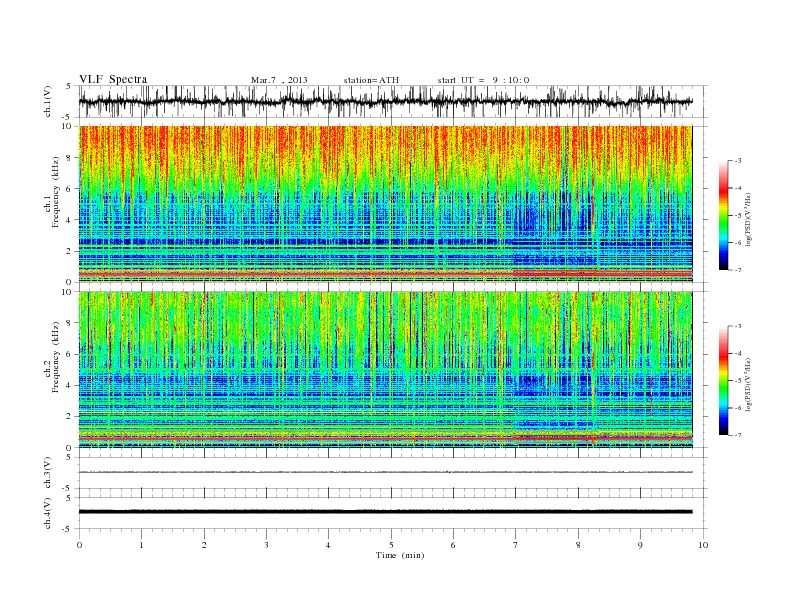This screenshot has height=612, width=792.
Task: Click time axis tick label "0"
Action: click(79, 545)
